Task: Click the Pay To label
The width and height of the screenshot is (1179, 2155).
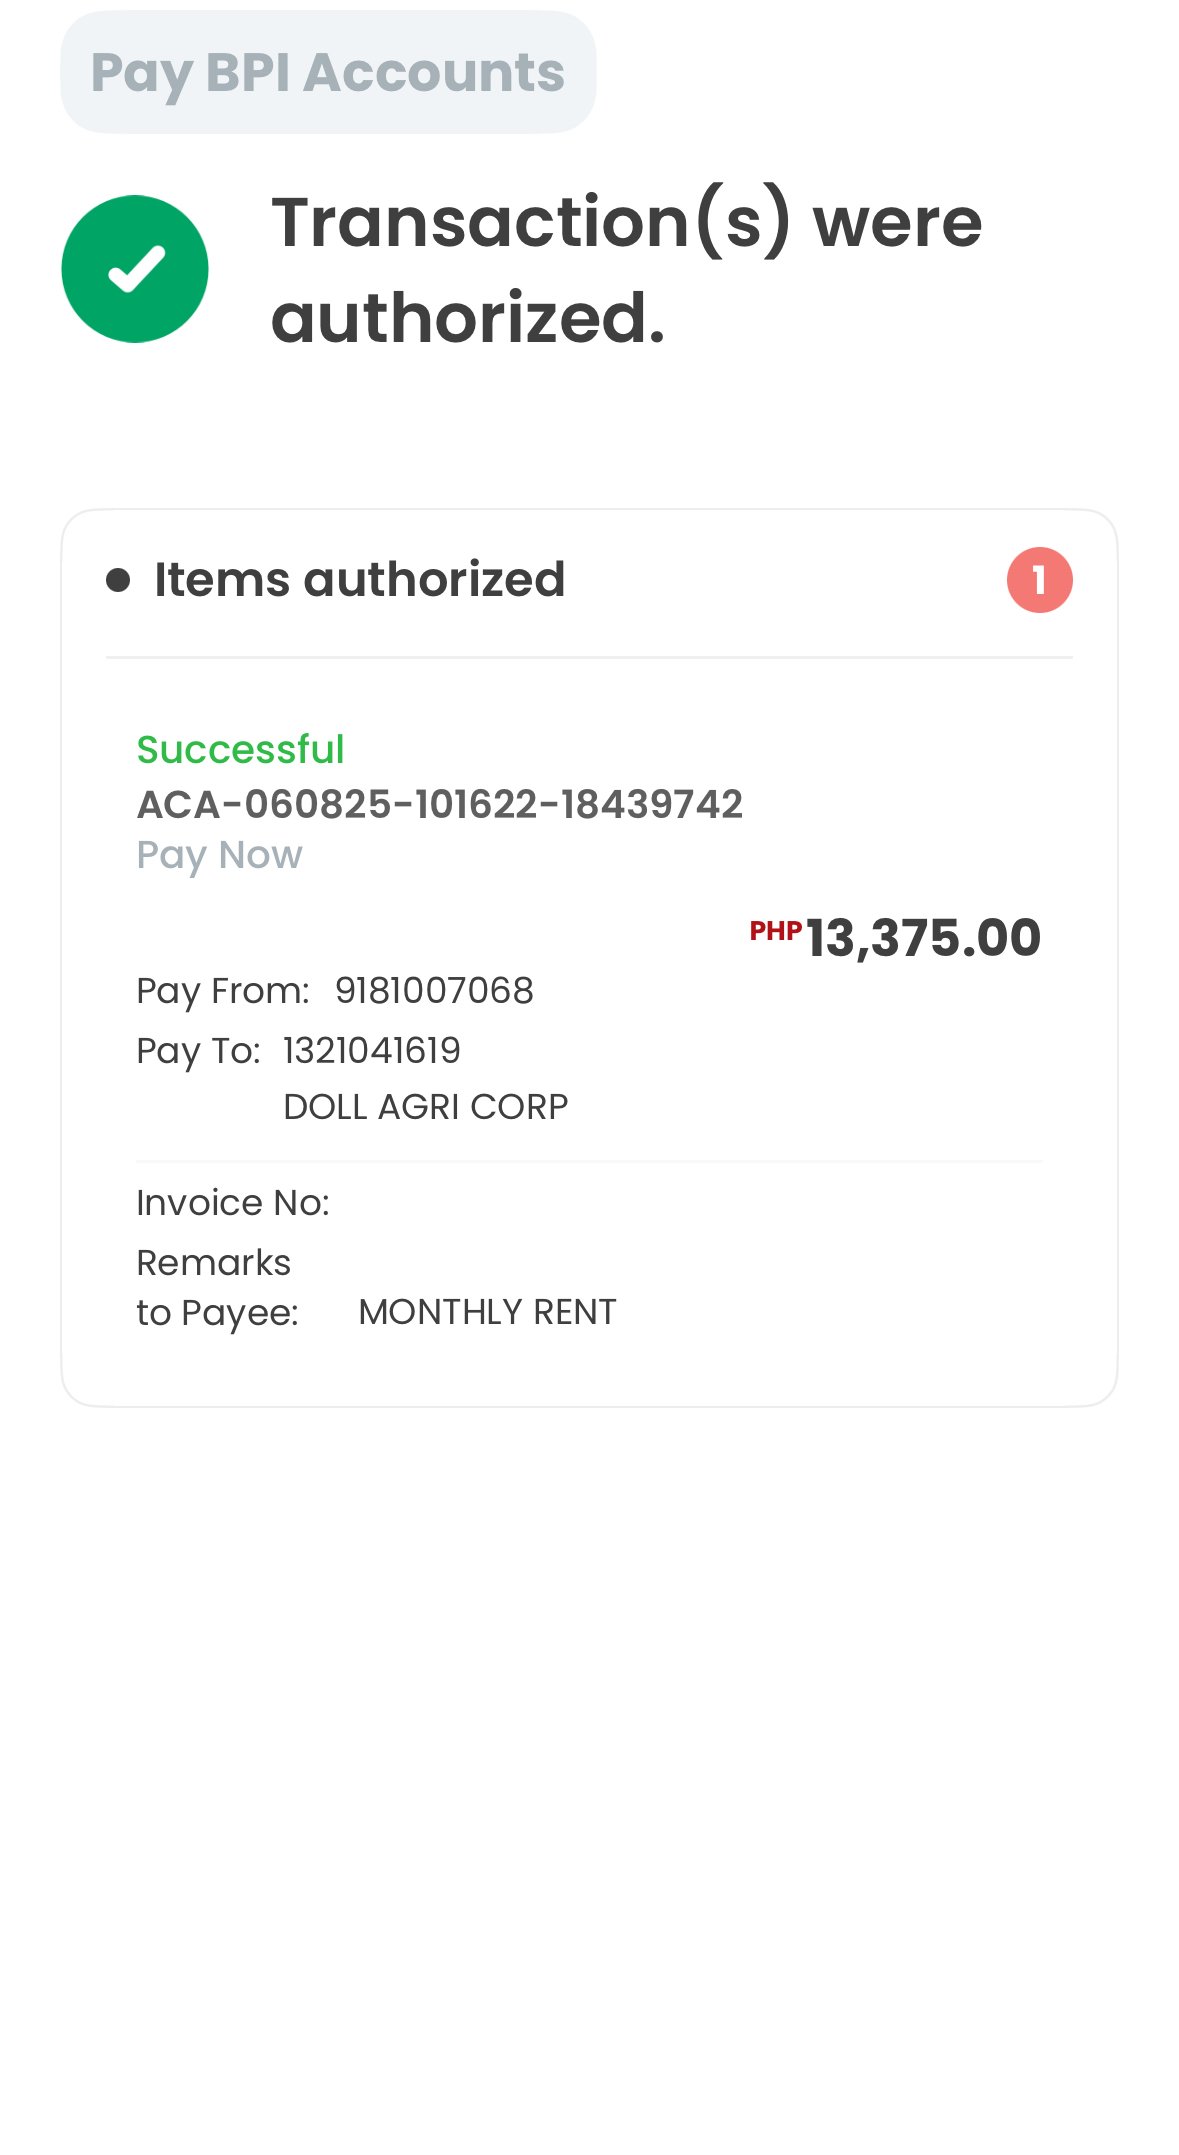Action: [x=198, y=1050]
